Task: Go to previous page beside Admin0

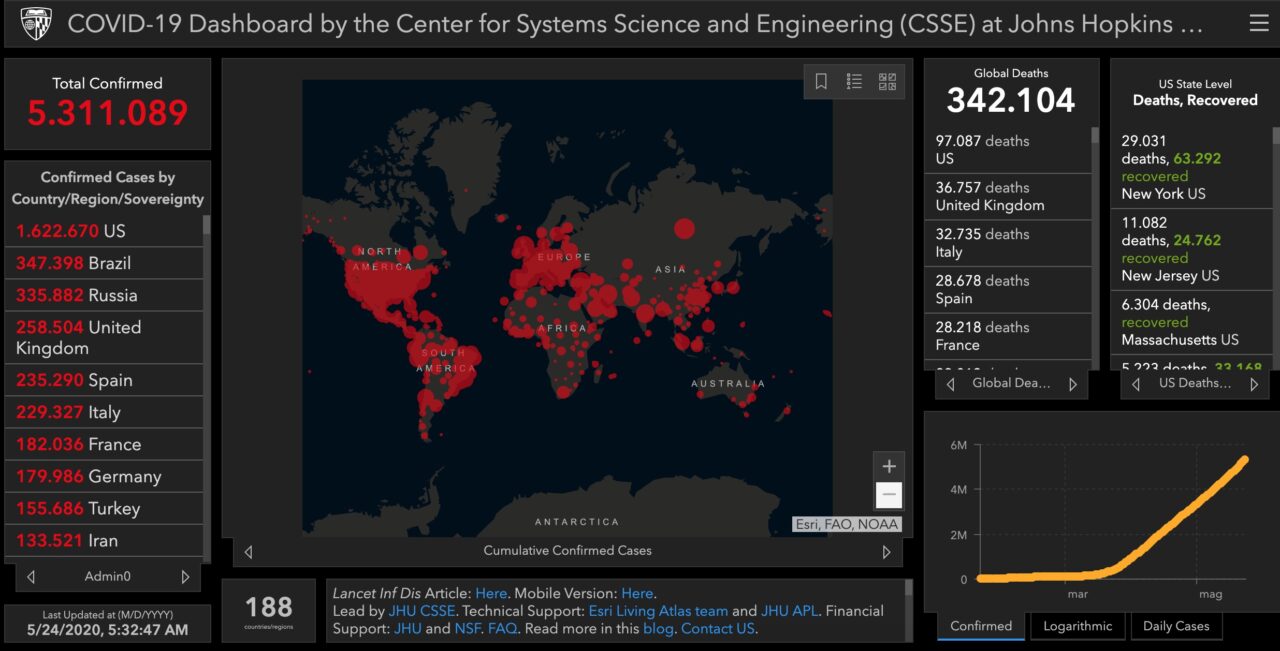Action: click(x=31, y=577)
